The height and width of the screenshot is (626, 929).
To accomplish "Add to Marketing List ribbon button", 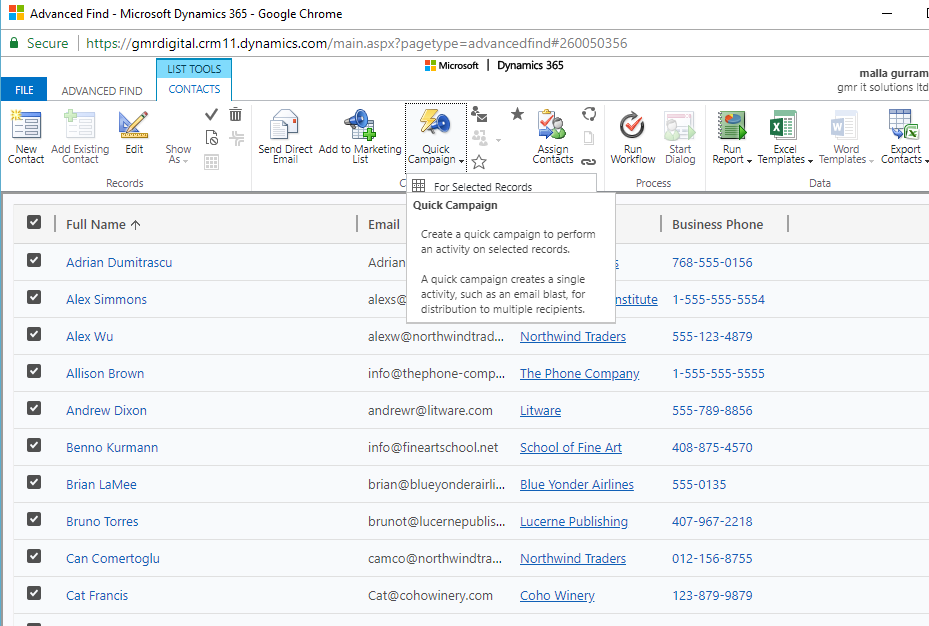I will click(360, 137).
